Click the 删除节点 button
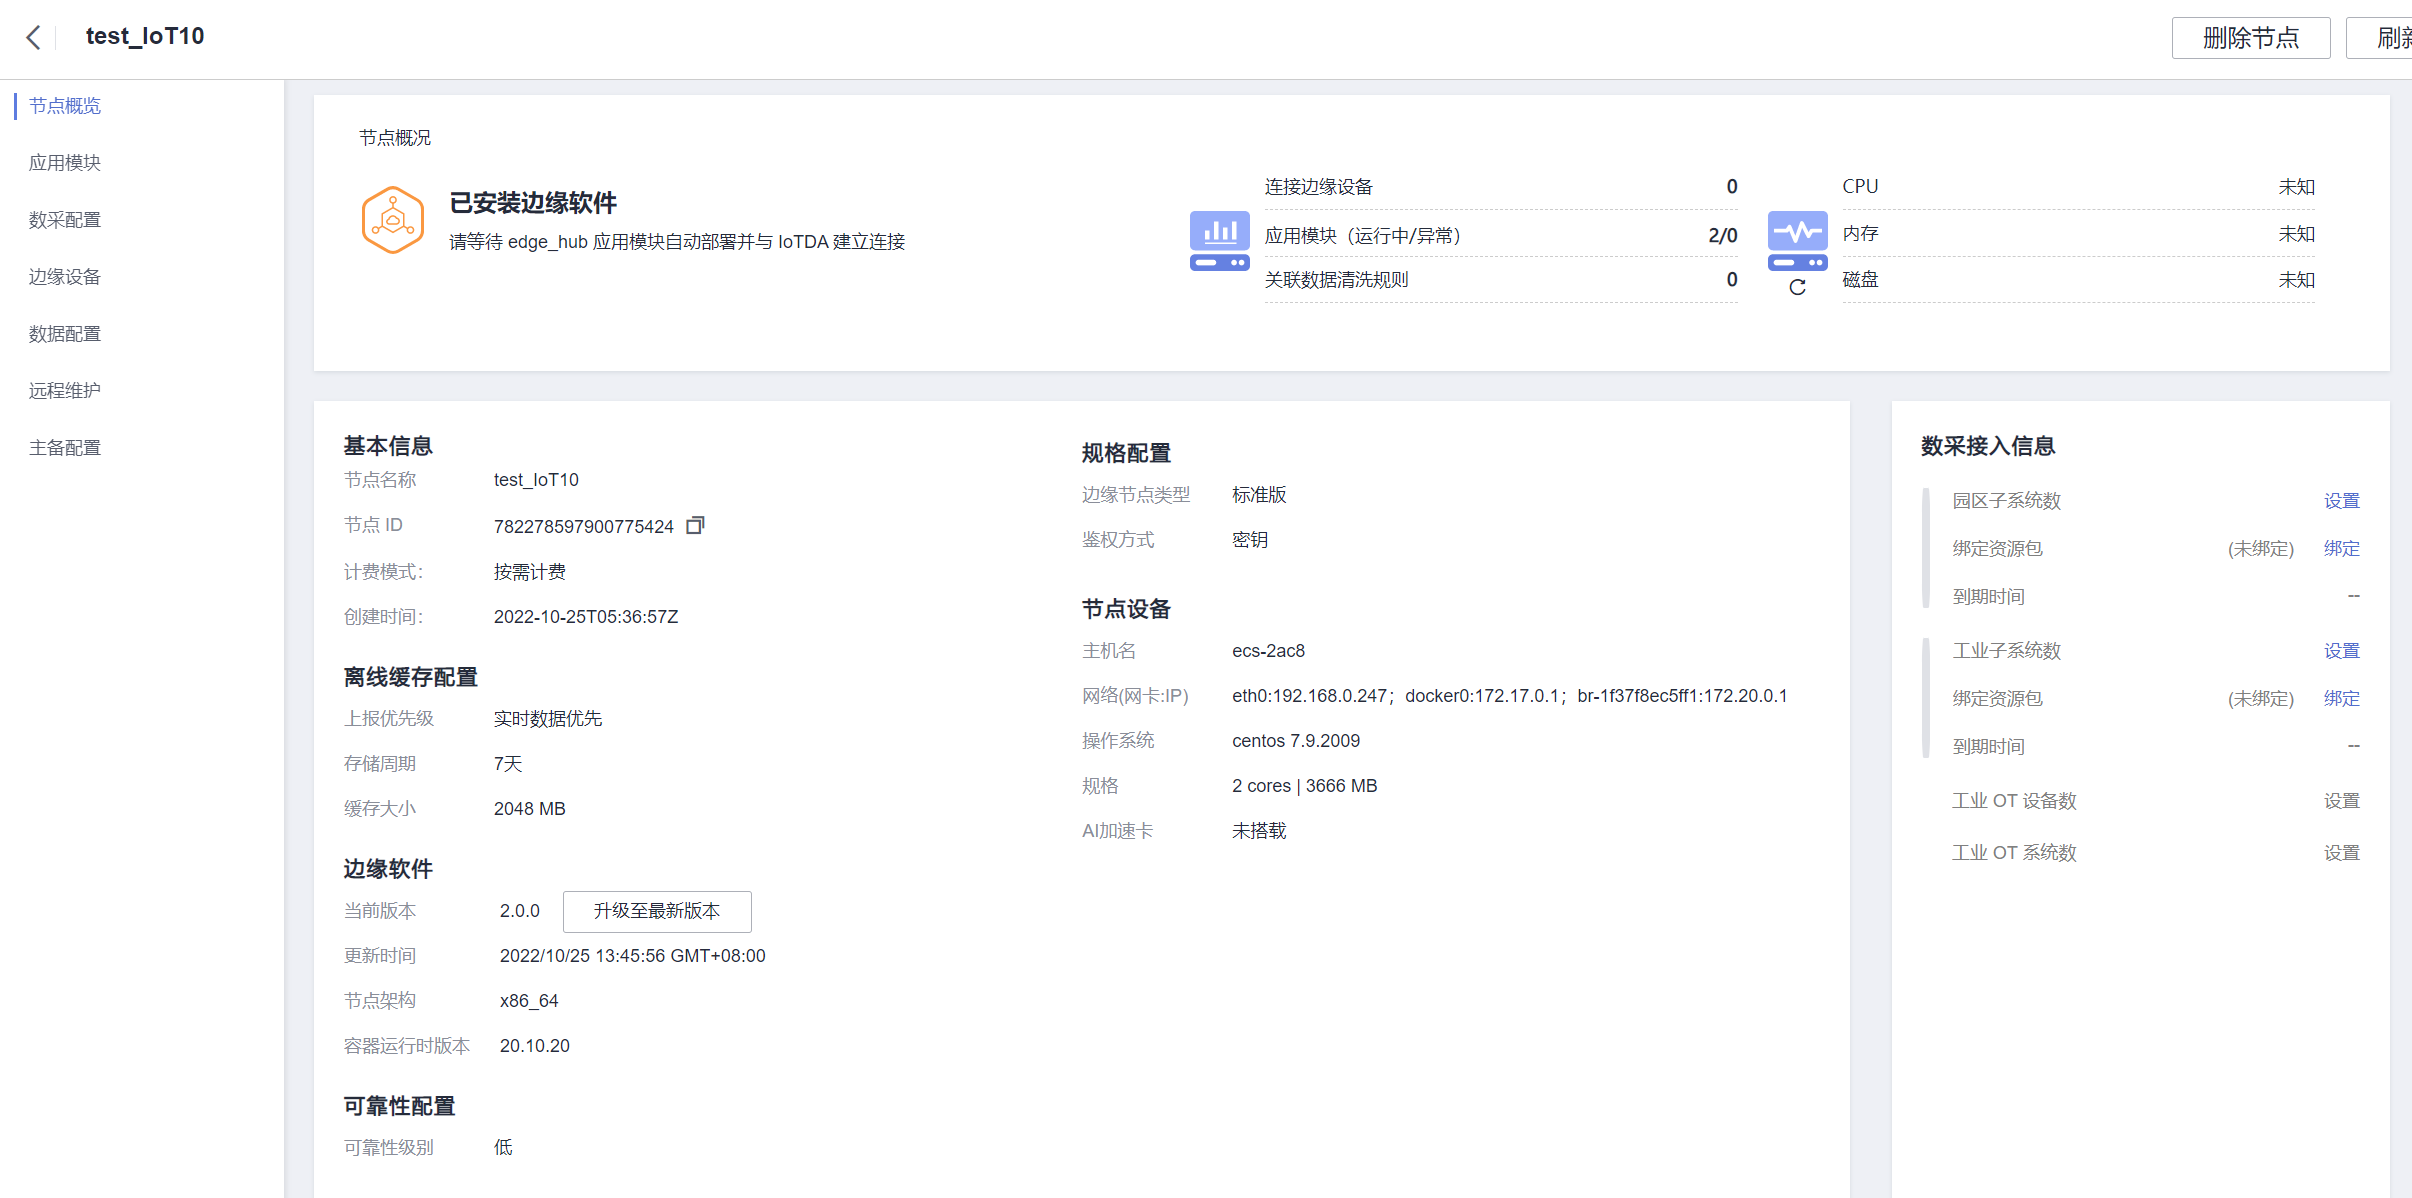Viewport: 2412px width, 1198px height. (2250, 38)
